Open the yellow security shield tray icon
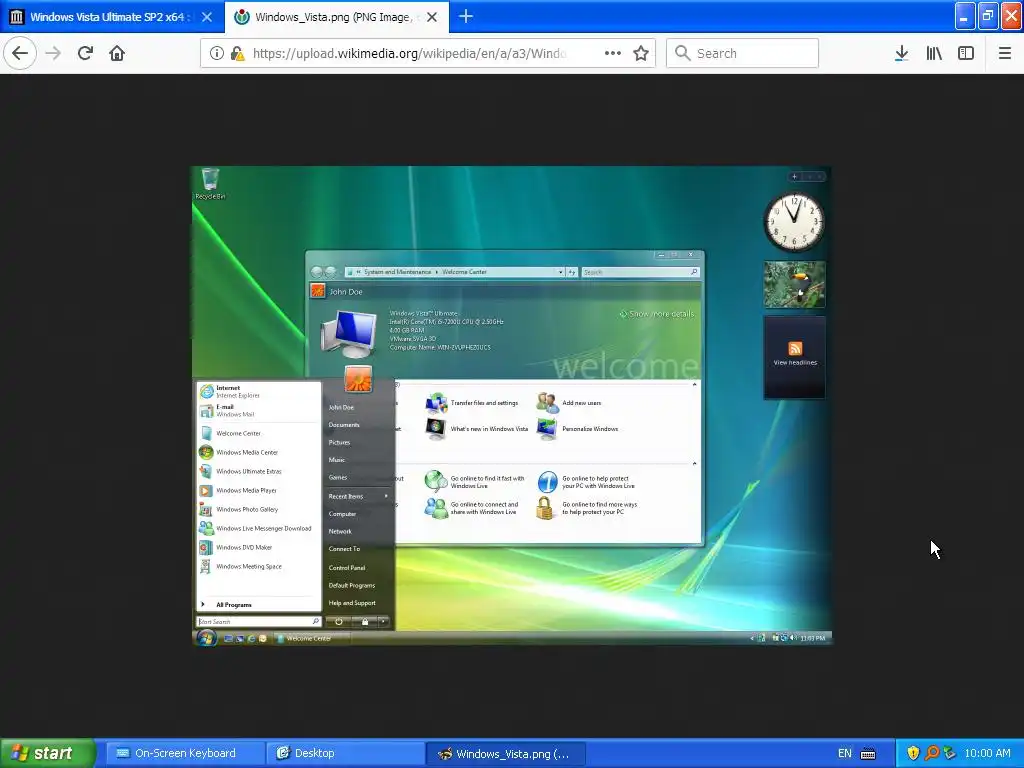Viewport: 1024px width, 768px height. [x=913, y=753]
